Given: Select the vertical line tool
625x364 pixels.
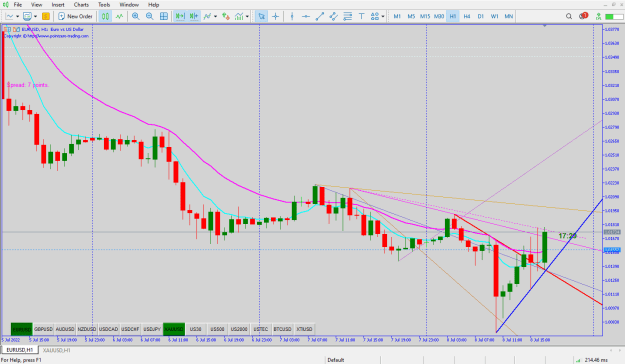Looking at the screenshot, I should point(292,16).
